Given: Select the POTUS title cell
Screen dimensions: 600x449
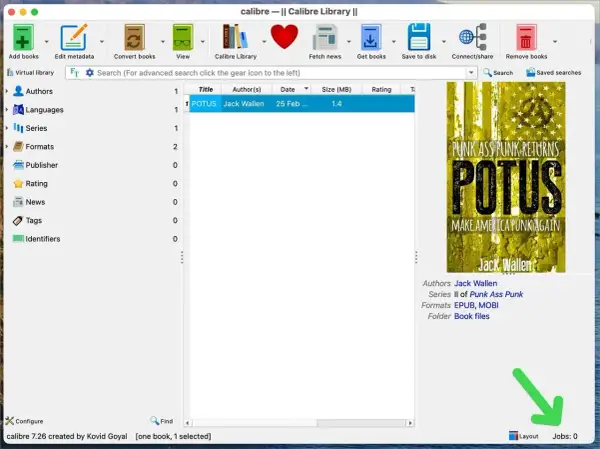Looking at the screenshot, I should (205, 104).
